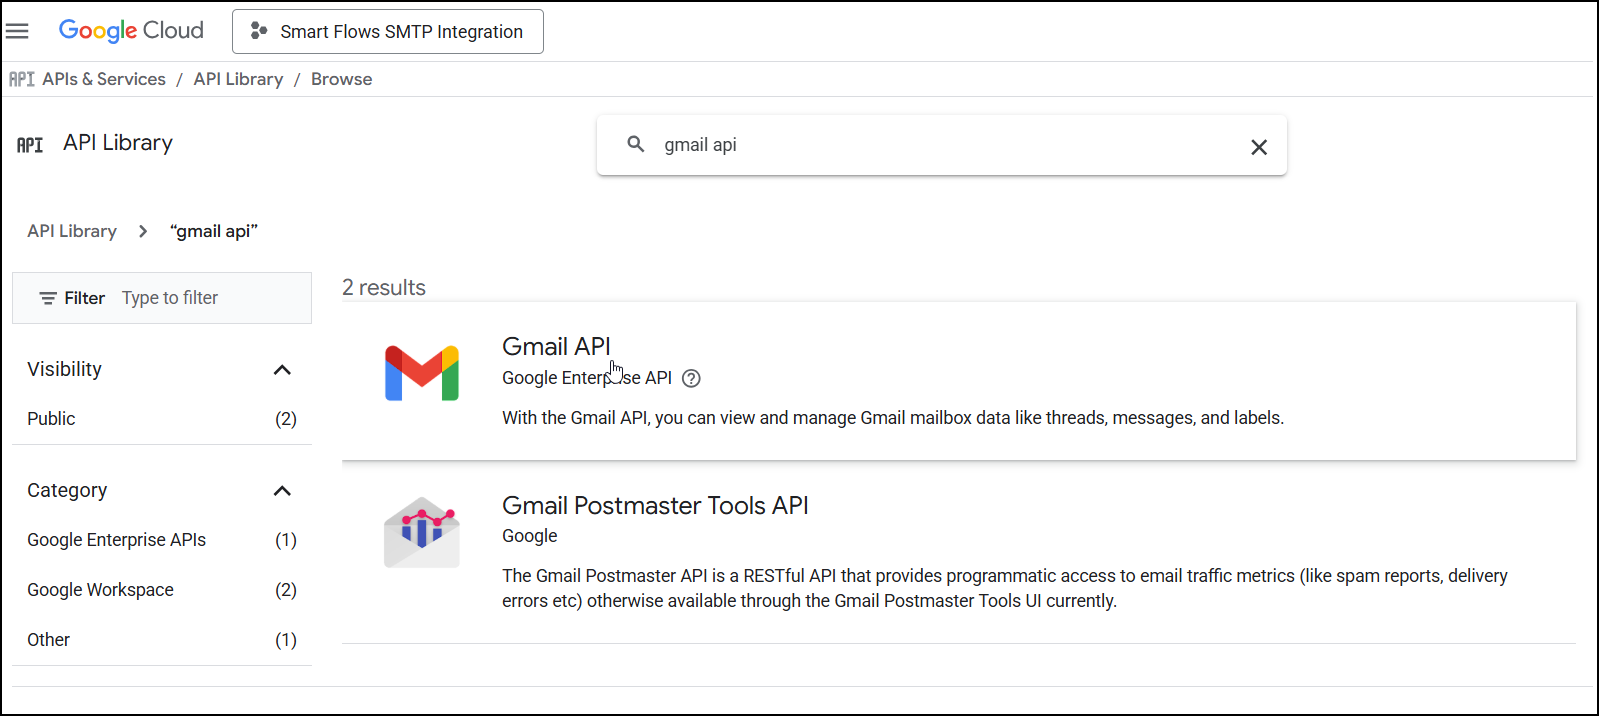Click the search magnifier icon
This screenshot has width=1599, height=716.
tap(636, 144)
